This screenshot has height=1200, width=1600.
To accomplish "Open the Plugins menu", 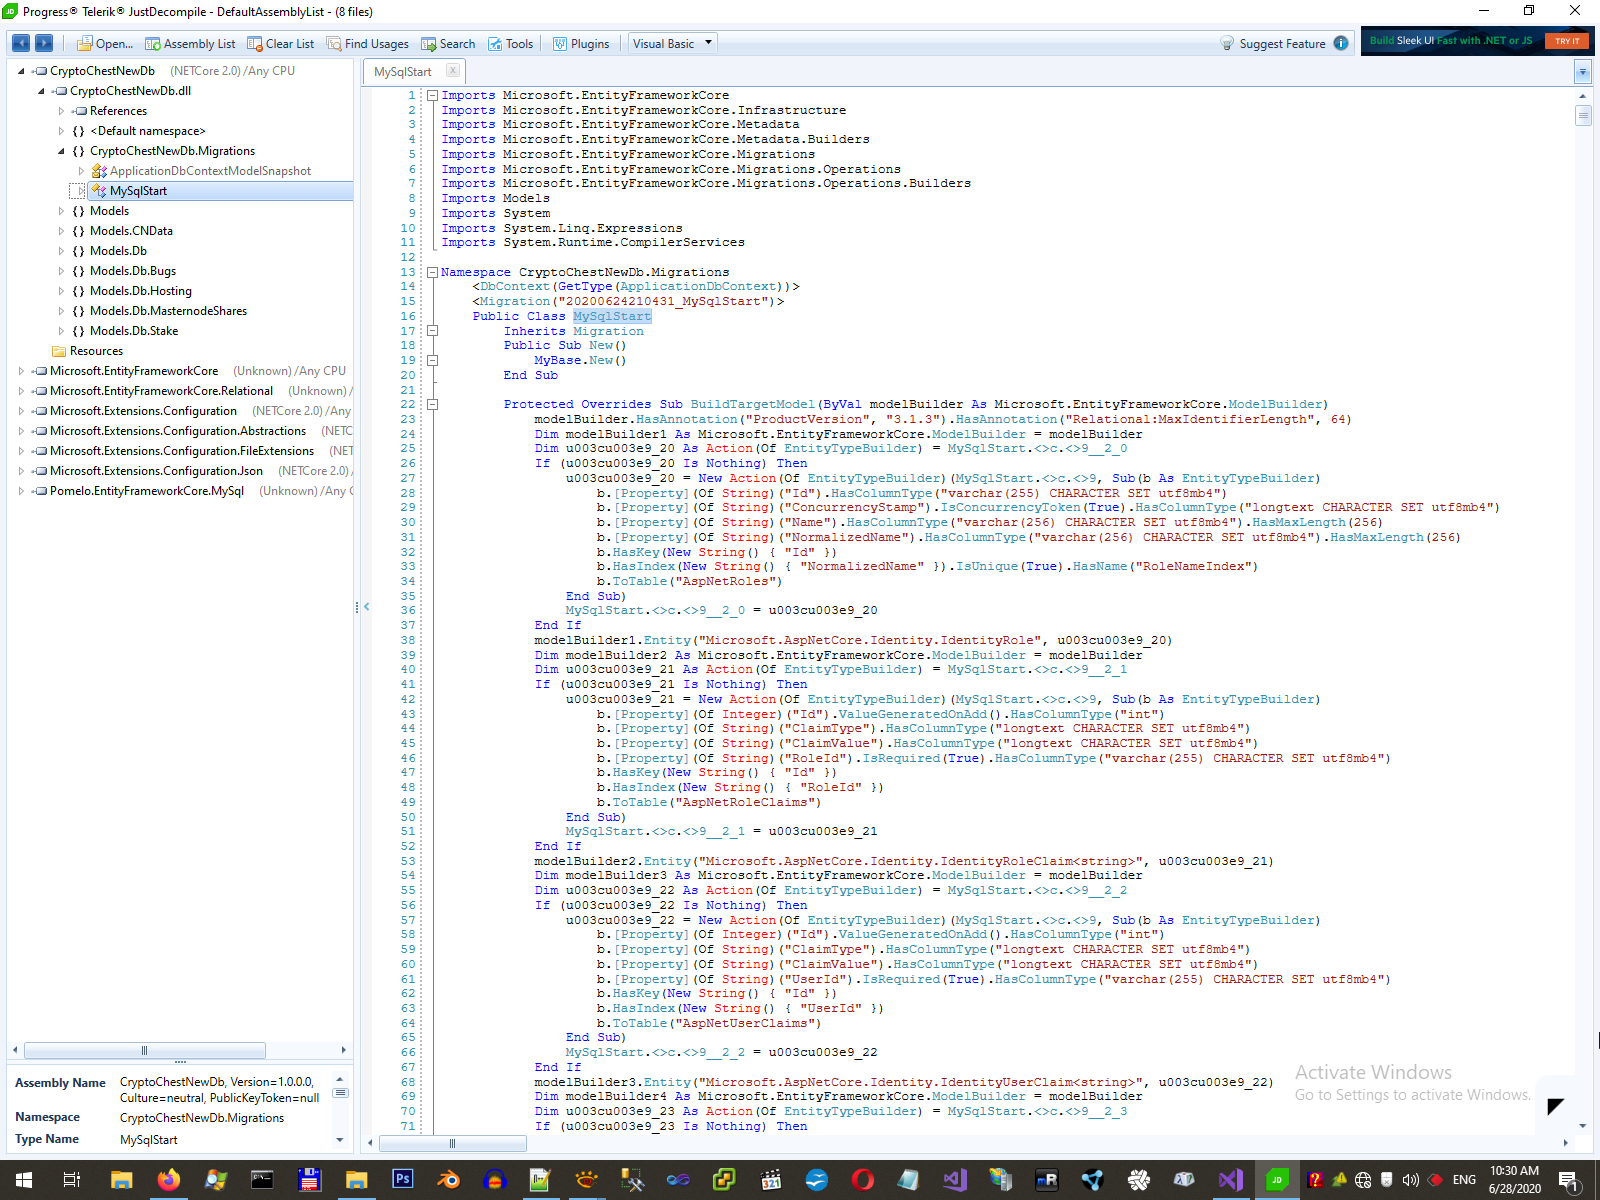I will pos(581,43).
